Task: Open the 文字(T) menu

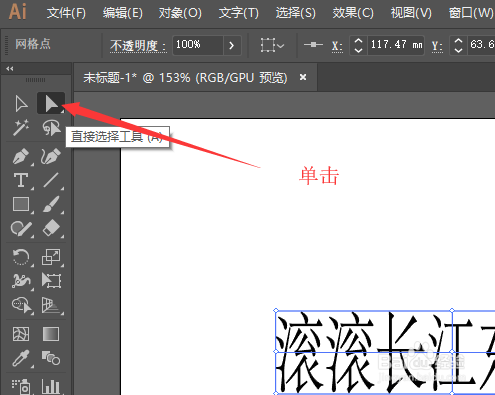Action: point(238,13)
